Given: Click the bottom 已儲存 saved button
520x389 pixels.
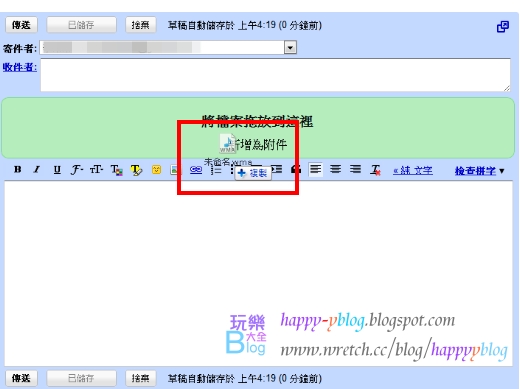Looking at the screenshot, I should coord(81,378).
